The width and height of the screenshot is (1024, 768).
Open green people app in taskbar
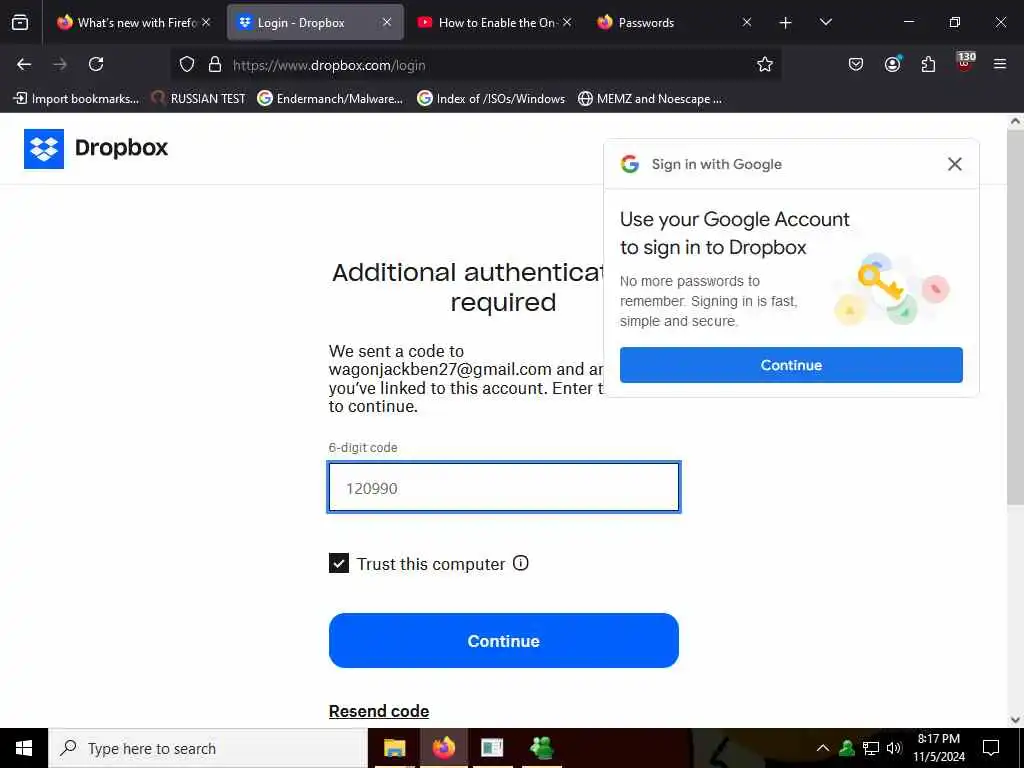(x=541, y=748)
